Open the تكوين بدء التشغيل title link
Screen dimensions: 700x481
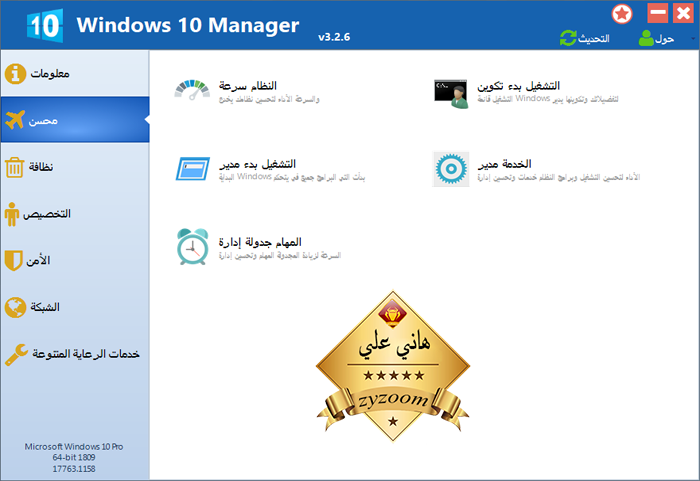point(518,86)
